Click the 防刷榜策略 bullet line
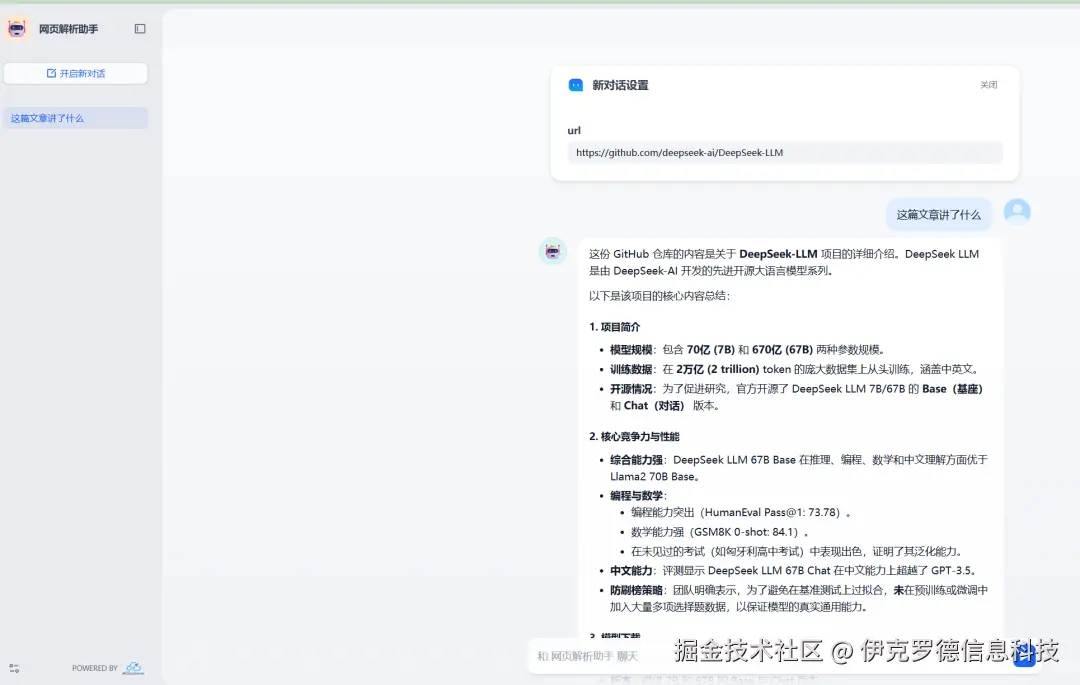The width and height of the screenshot is (1080, 685). (x=799, y=598)
